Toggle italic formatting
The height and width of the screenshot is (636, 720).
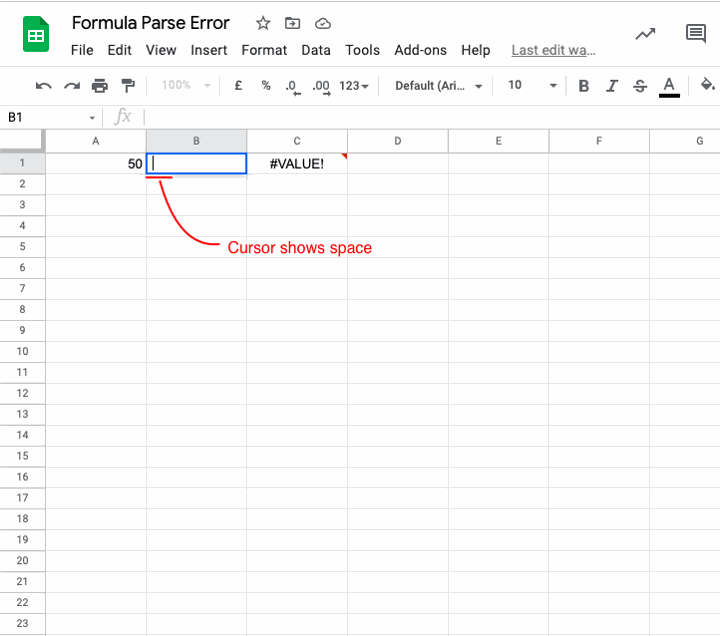point(612,86)
